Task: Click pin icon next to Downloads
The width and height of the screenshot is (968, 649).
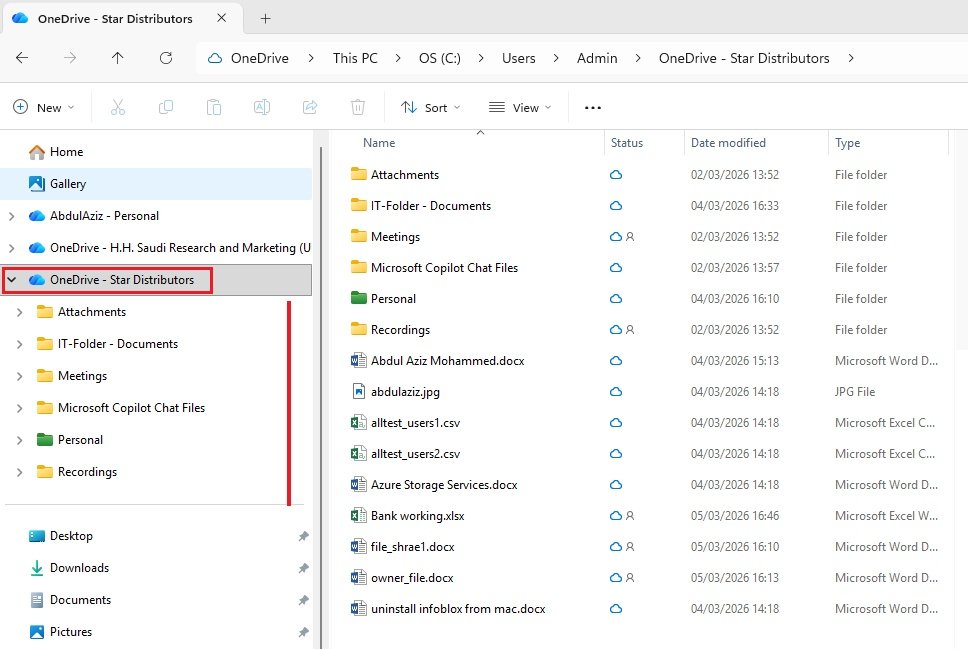Action: point(303,568)
